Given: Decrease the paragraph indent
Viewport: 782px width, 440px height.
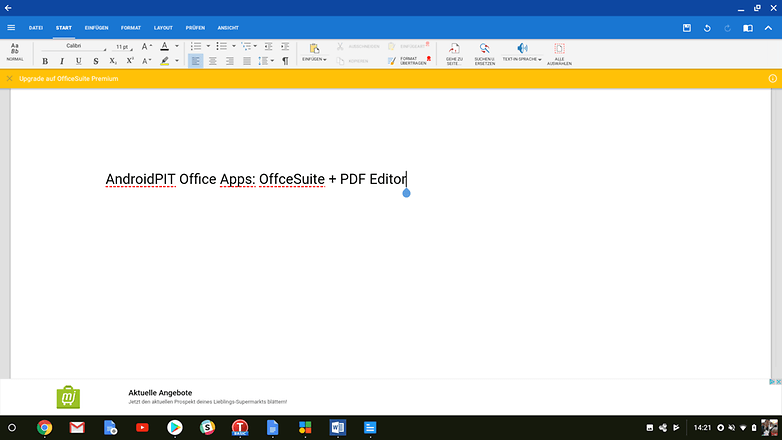Looking at the screenshot, I should pyautogui.click(x=268, y=46).
